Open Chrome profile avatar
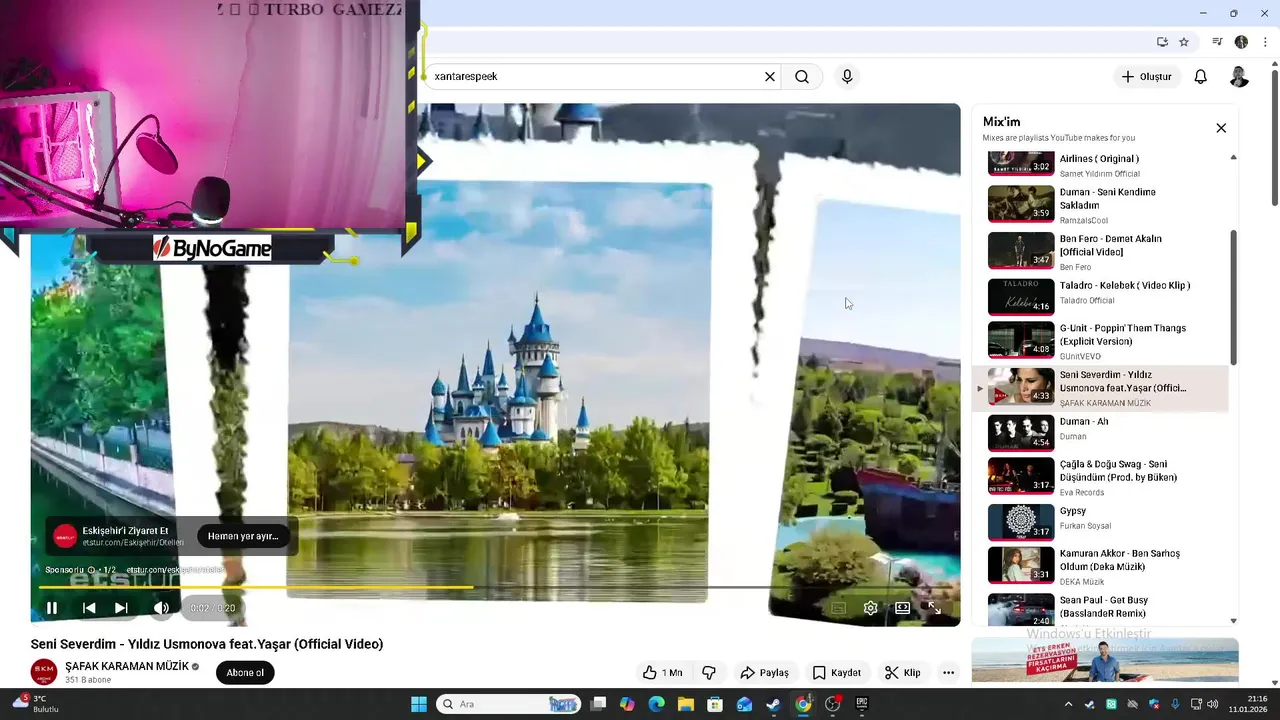1280x720 pixels. pos(1241,42)
